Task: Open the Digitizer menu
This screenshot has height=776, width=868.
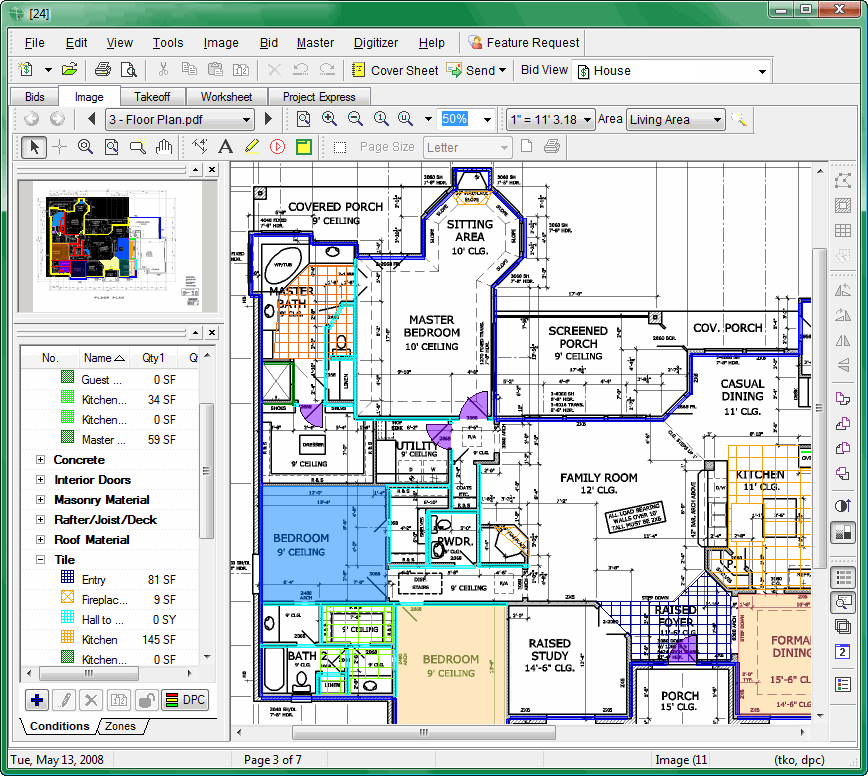Action: point(376,43)
